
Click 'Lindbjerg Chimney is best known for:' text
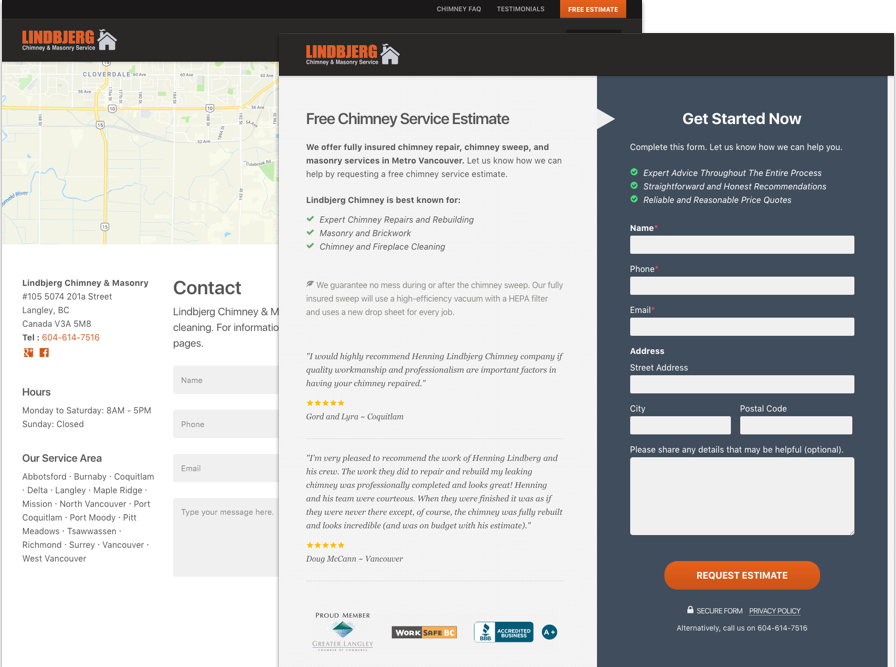point(383,200)
